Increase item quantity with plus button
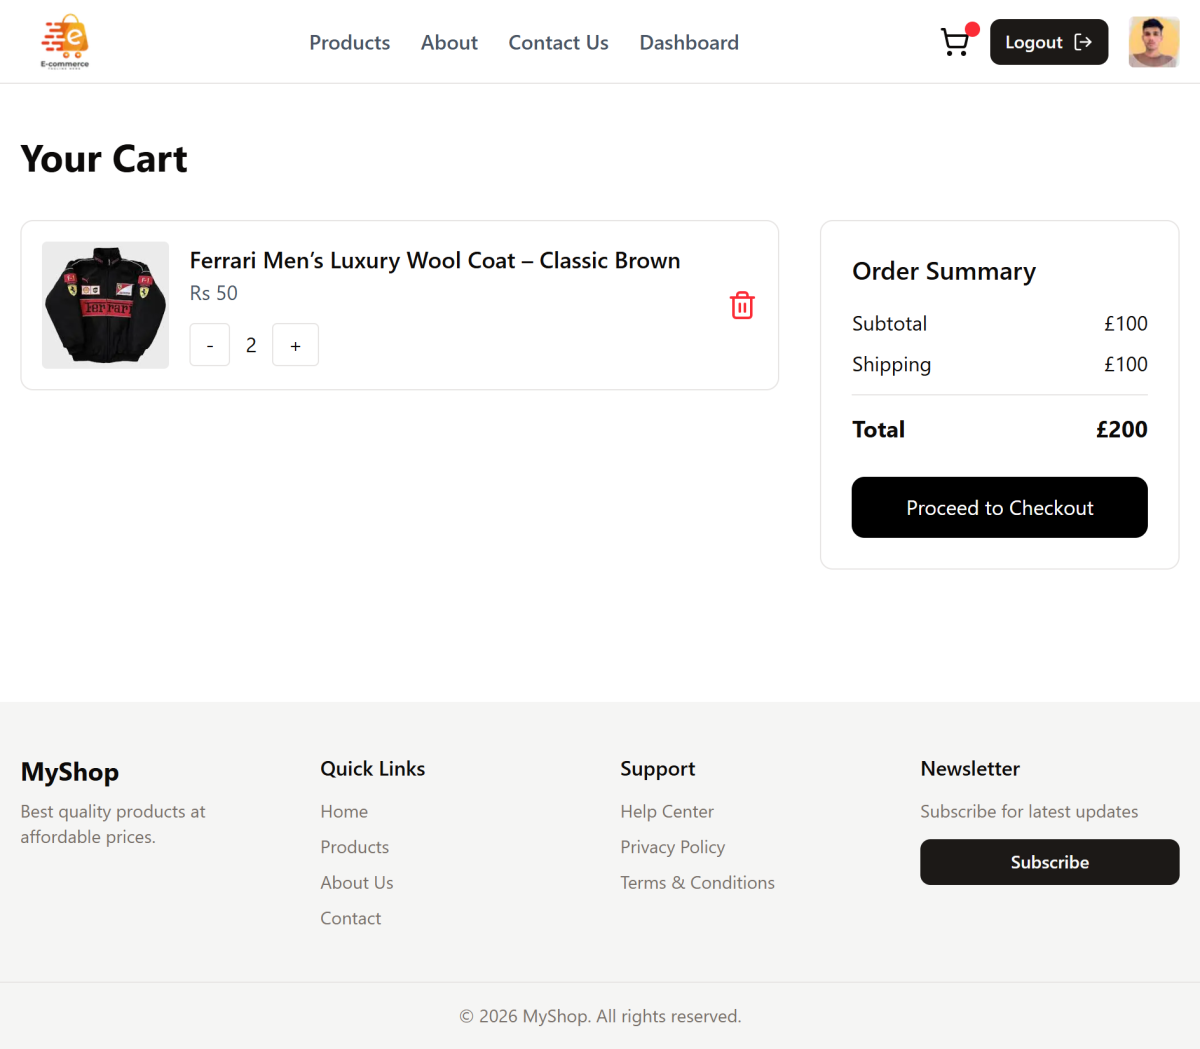Viewport: 1200px width, 1049px height. pyautogui.click(x=295, y=345)
